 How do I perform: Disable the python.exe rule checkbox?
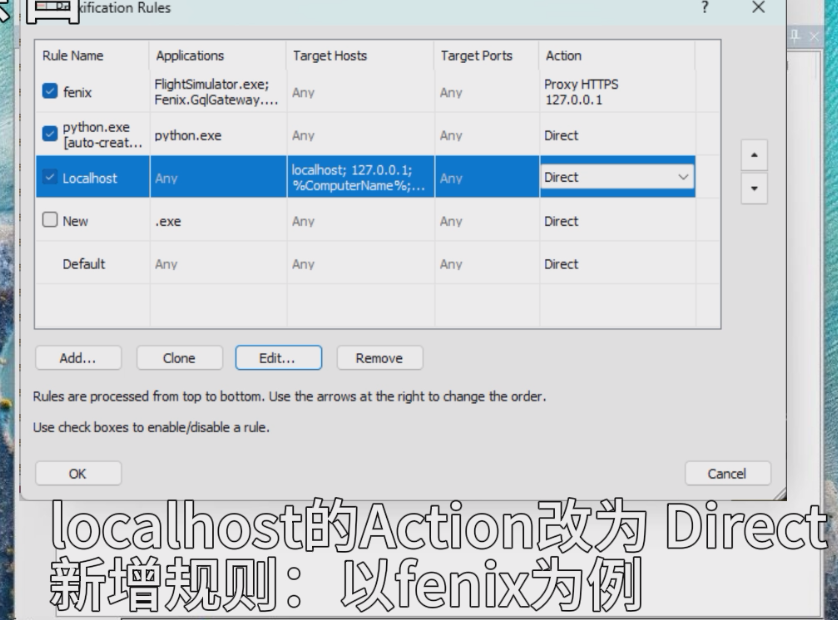tap(50, 134)
